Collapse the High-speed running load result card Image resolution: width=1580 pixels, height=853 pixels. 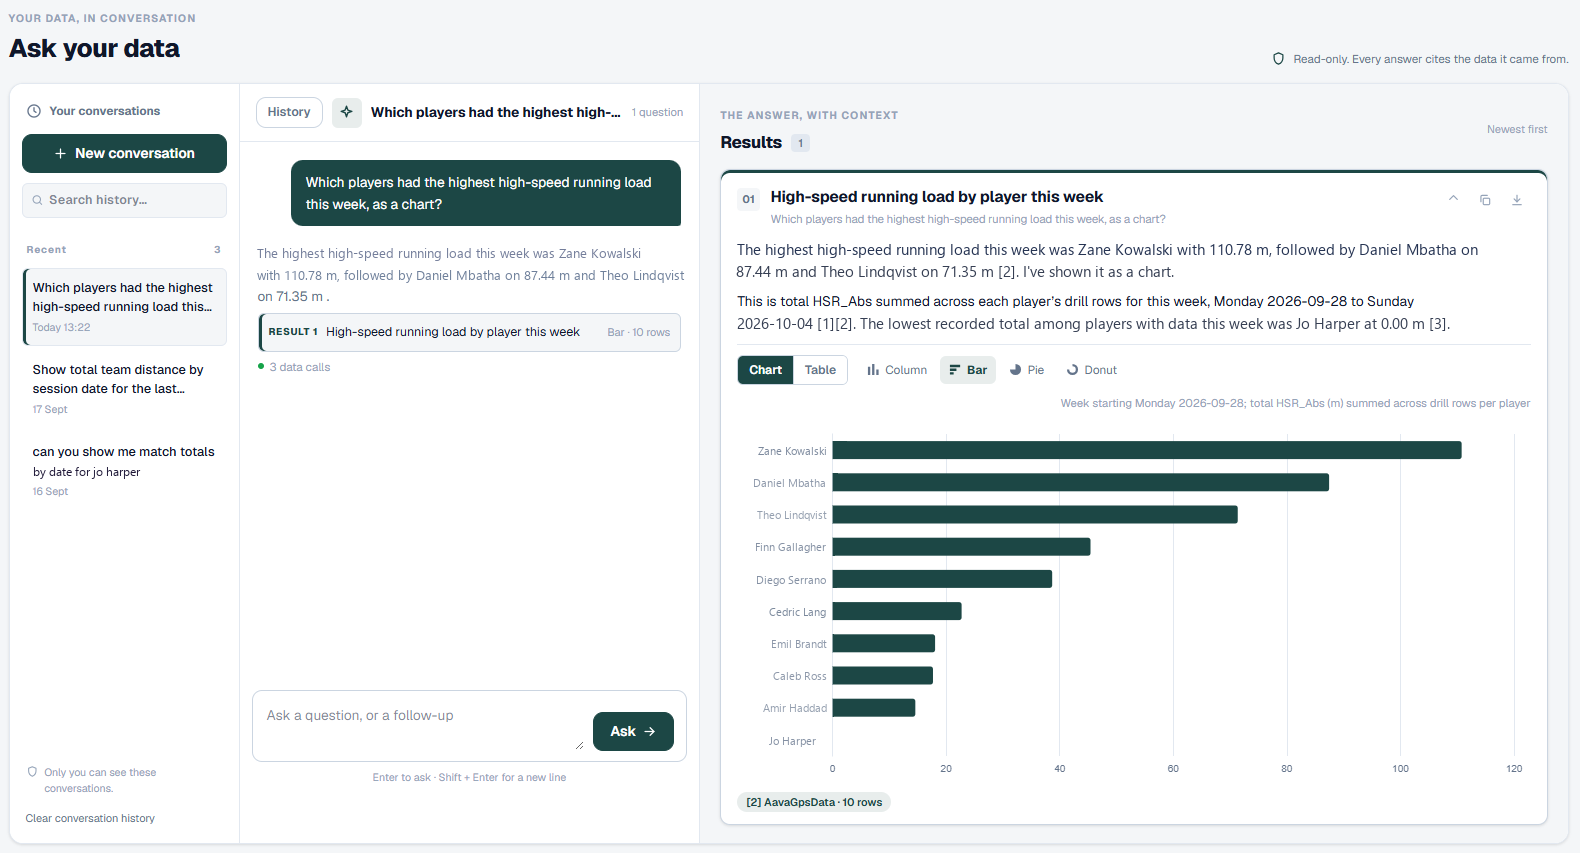click(x=1453, y=199)
